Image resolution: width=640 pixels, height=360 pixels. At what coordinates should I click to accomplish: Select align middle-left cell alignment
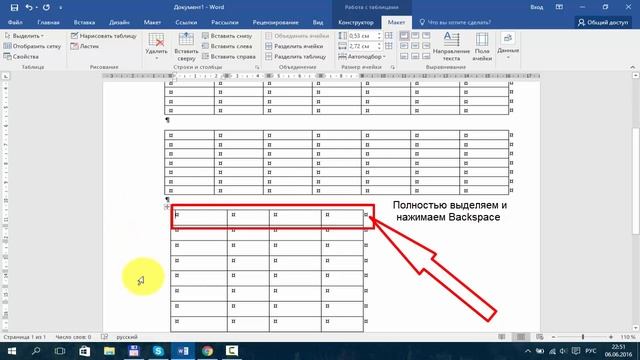[x=404, y=46]
